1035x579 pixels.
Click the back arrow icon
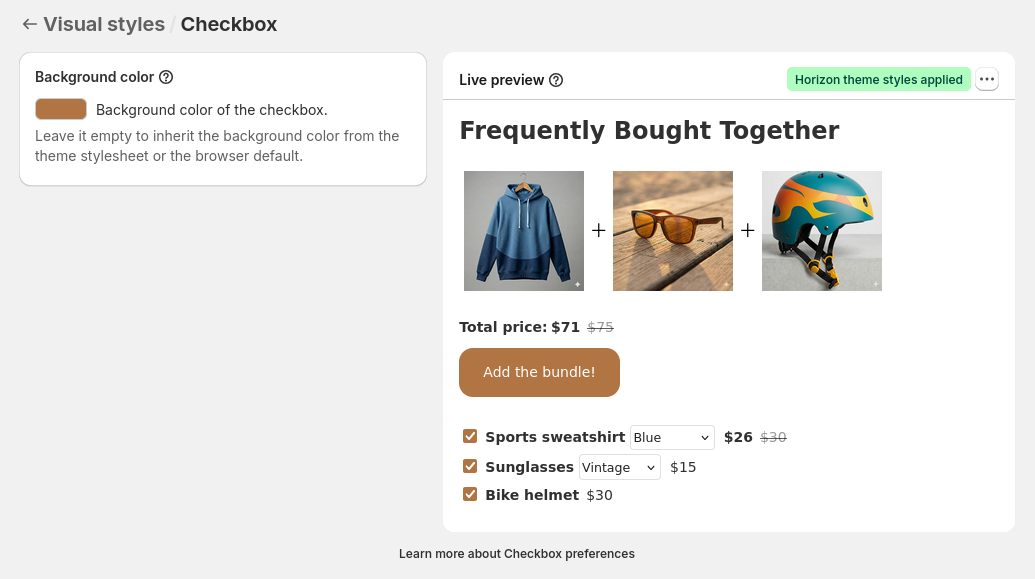30,25
